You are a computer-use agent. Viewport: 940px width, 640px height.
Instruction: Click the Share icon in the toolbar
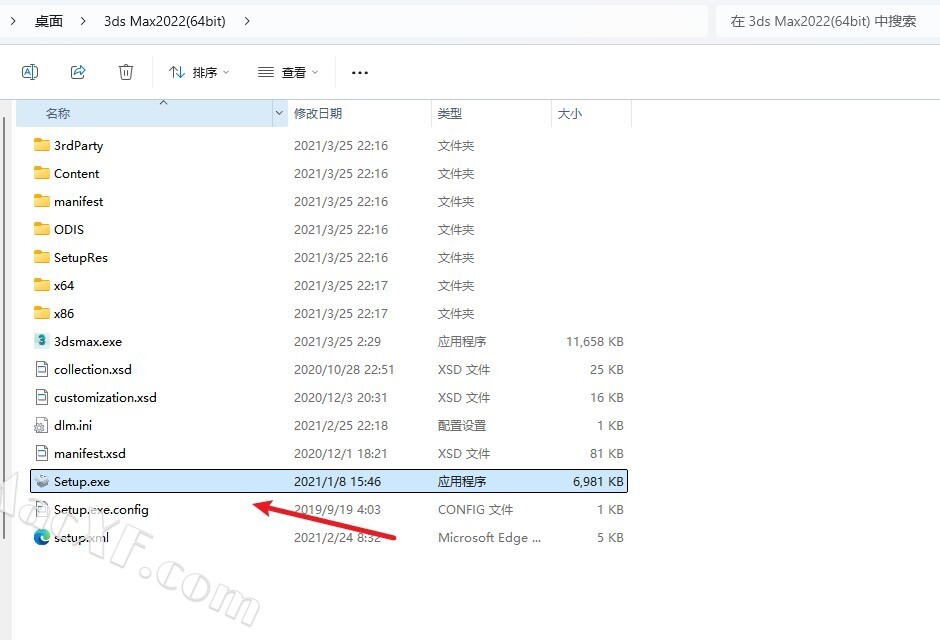78,73
